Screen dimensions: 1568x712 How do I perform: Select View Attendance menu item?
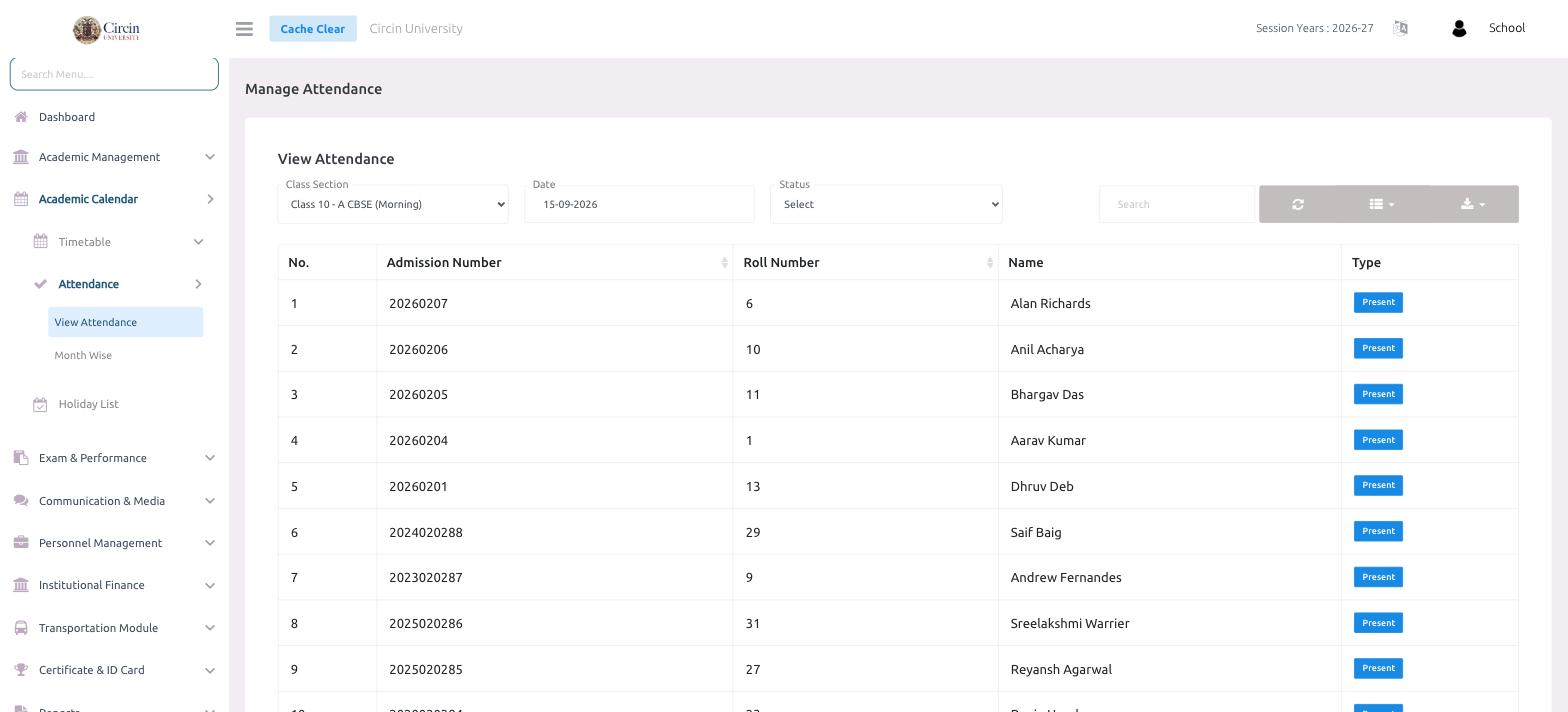point(126,322)
